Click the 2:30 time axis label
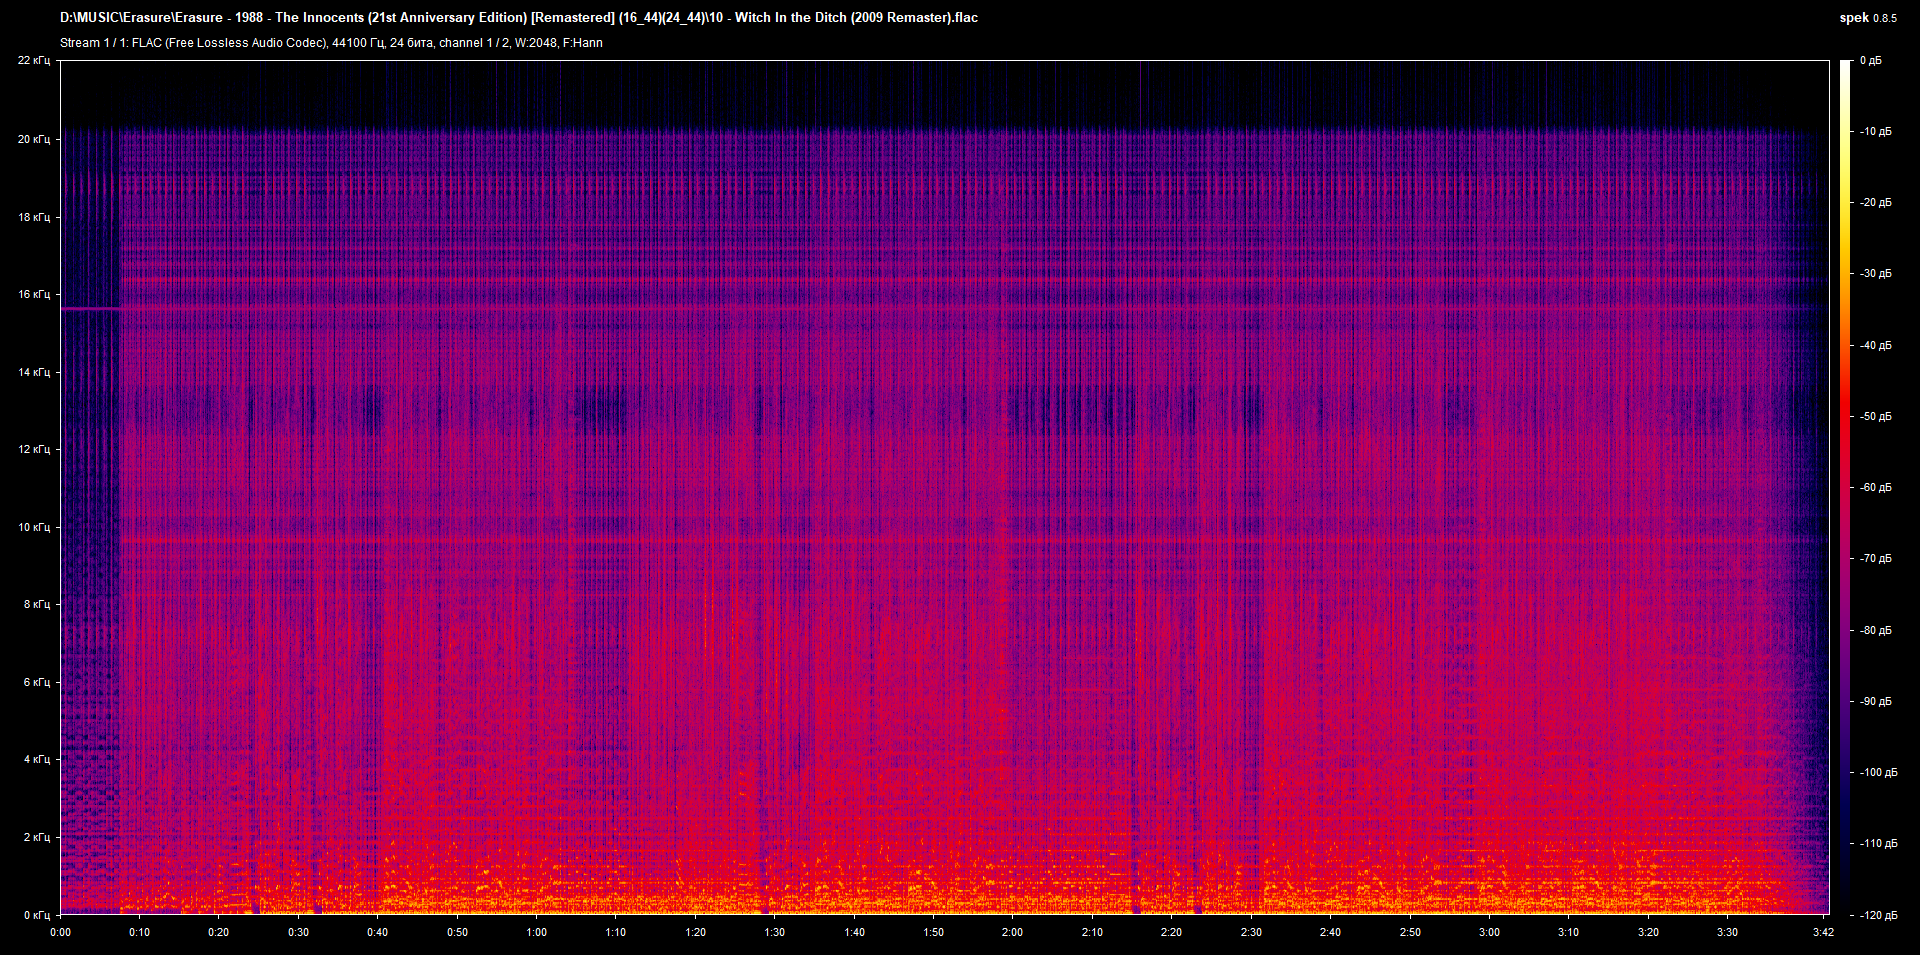Image resolution: width=1920 pixels, height=955 pixels. [x=1251, y=932]
